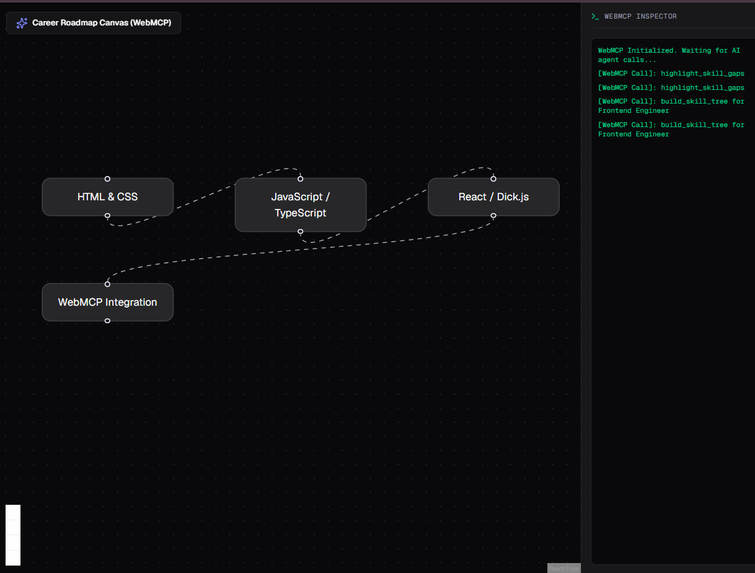Click the top handle of the React / Dick.js node
755x573 pixels.
pos(494,179)
